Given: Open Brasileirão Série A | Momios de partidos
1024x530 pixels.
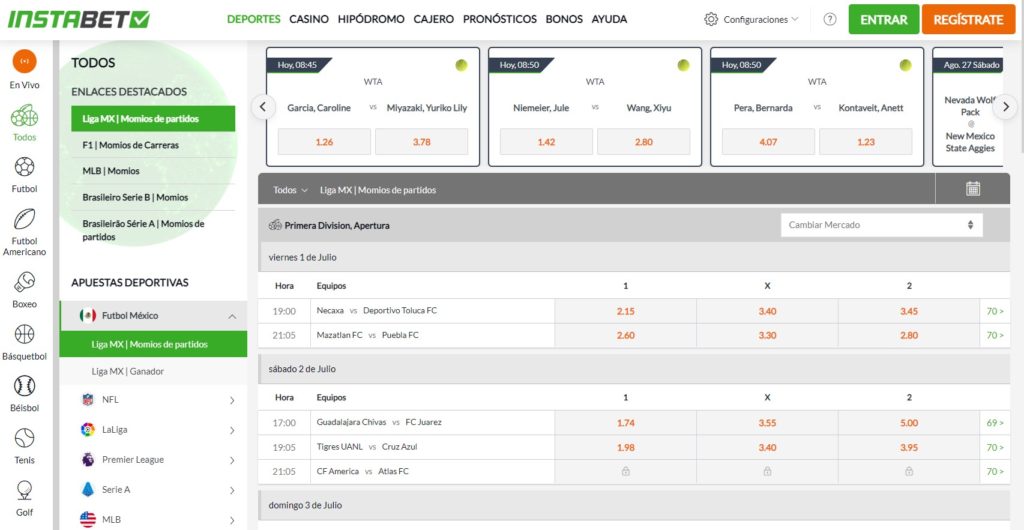Looking at the screenshot, I should (143, 230).
